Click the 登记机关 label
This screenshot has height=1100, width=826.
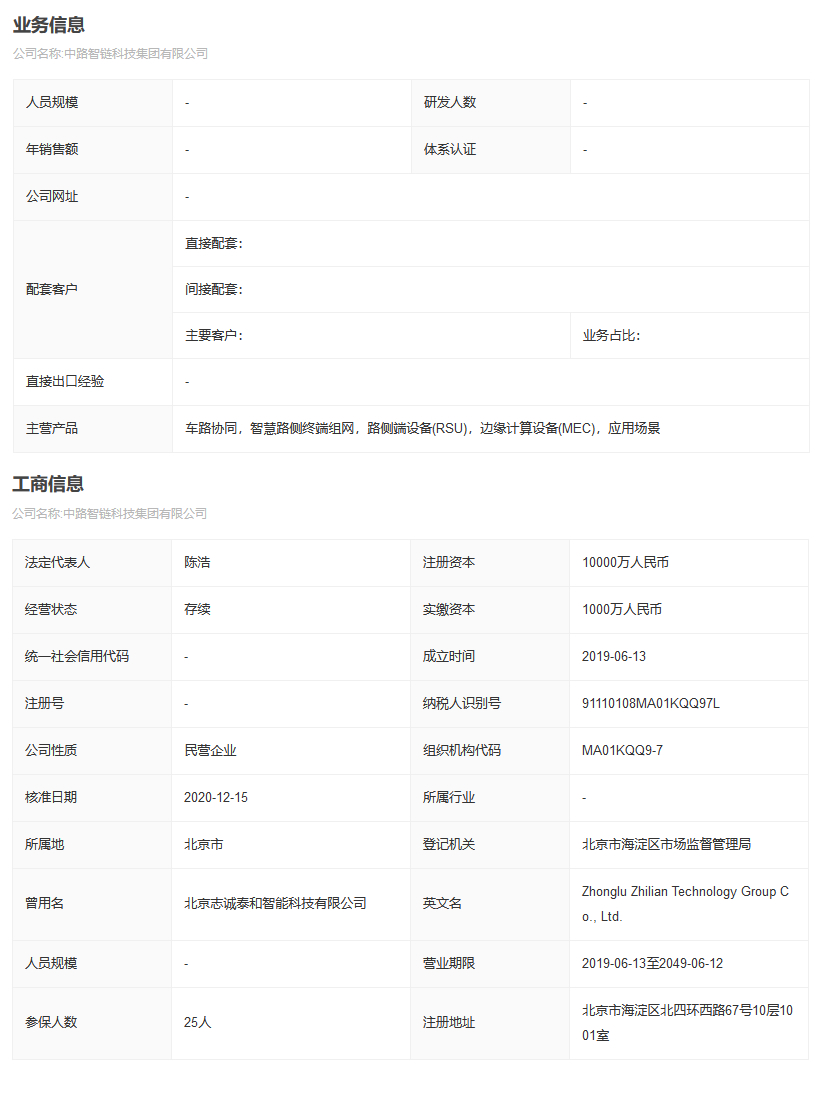coord(449,845)
